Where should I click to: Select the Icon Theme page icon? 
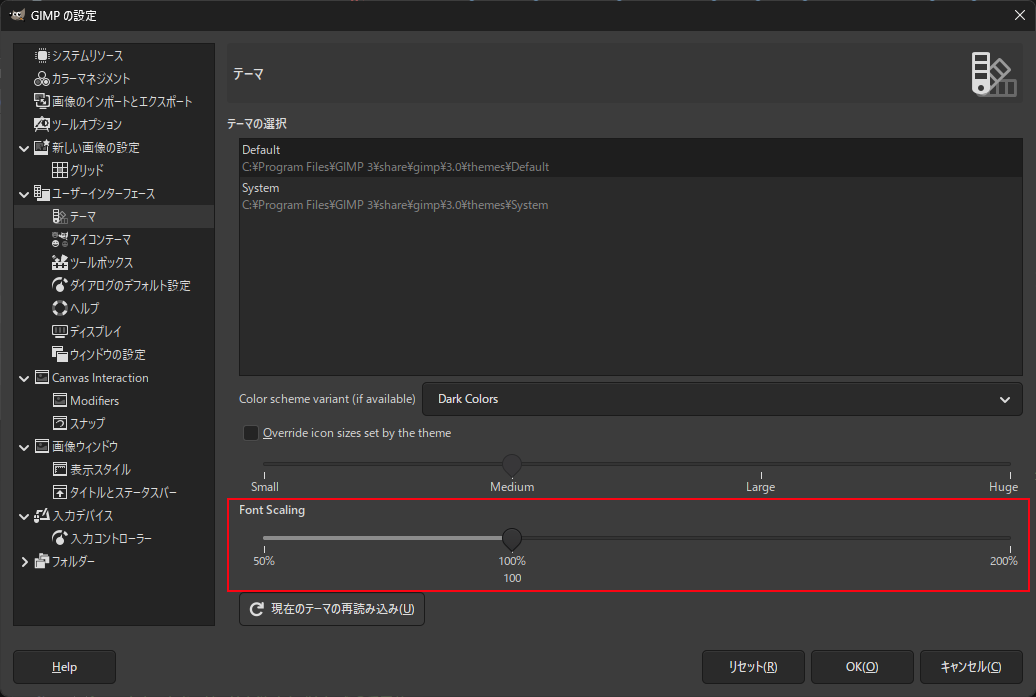click(60, 240)
